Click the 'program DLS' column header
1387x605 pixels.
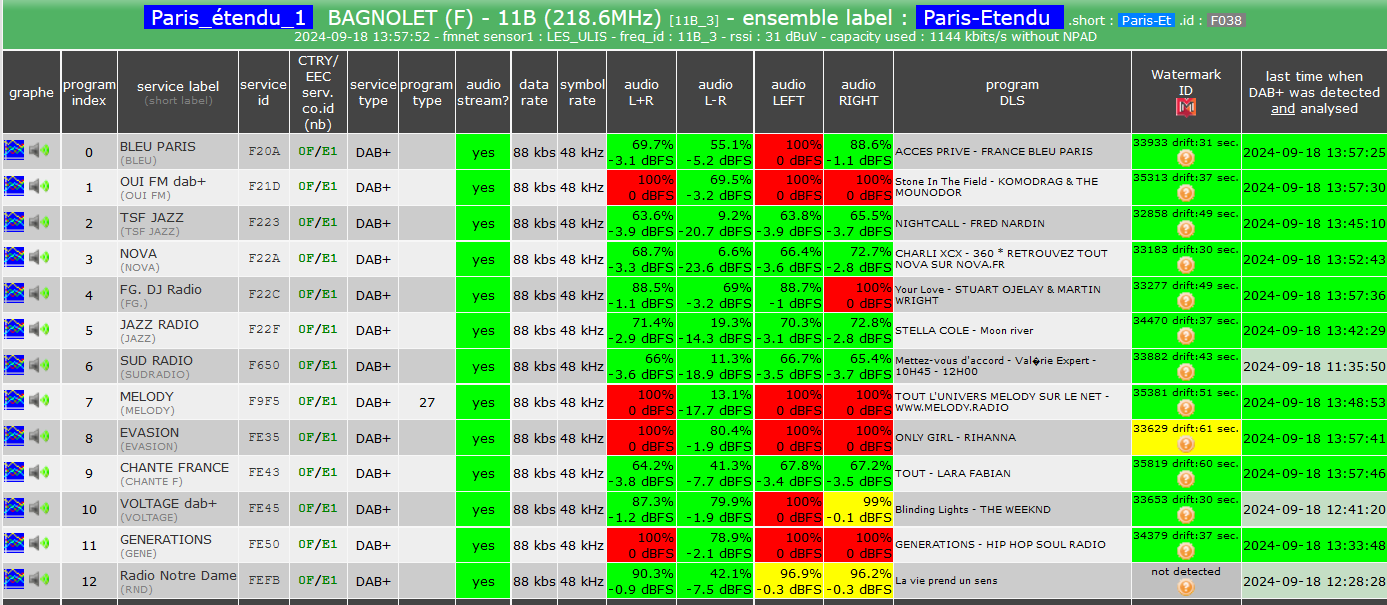[1012, 92]
